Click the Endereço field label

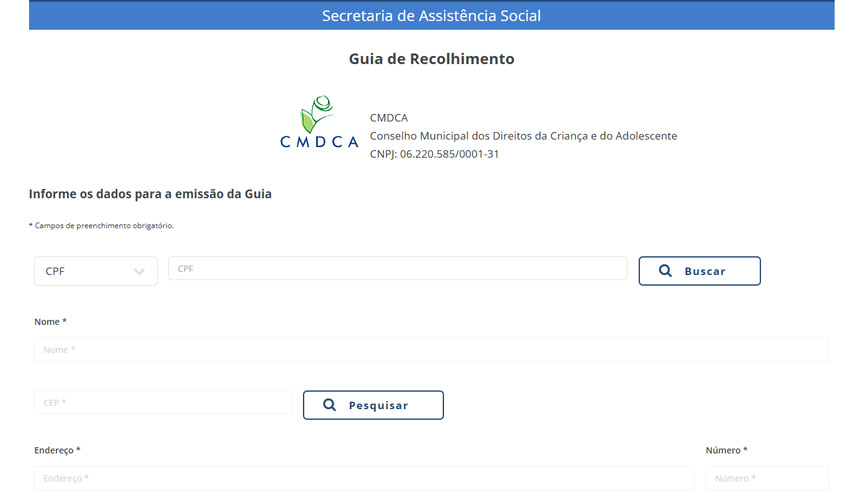click(x=57, y=451)
